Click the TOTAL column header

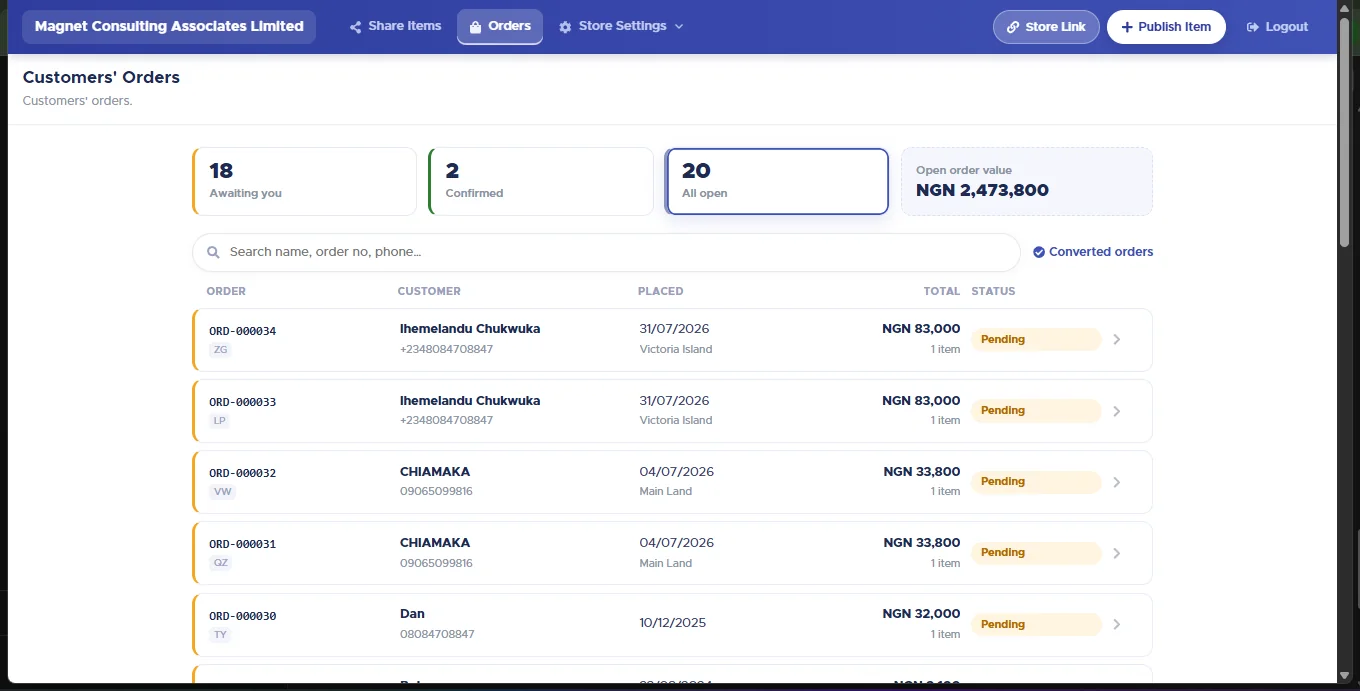(x=942, y=291)
